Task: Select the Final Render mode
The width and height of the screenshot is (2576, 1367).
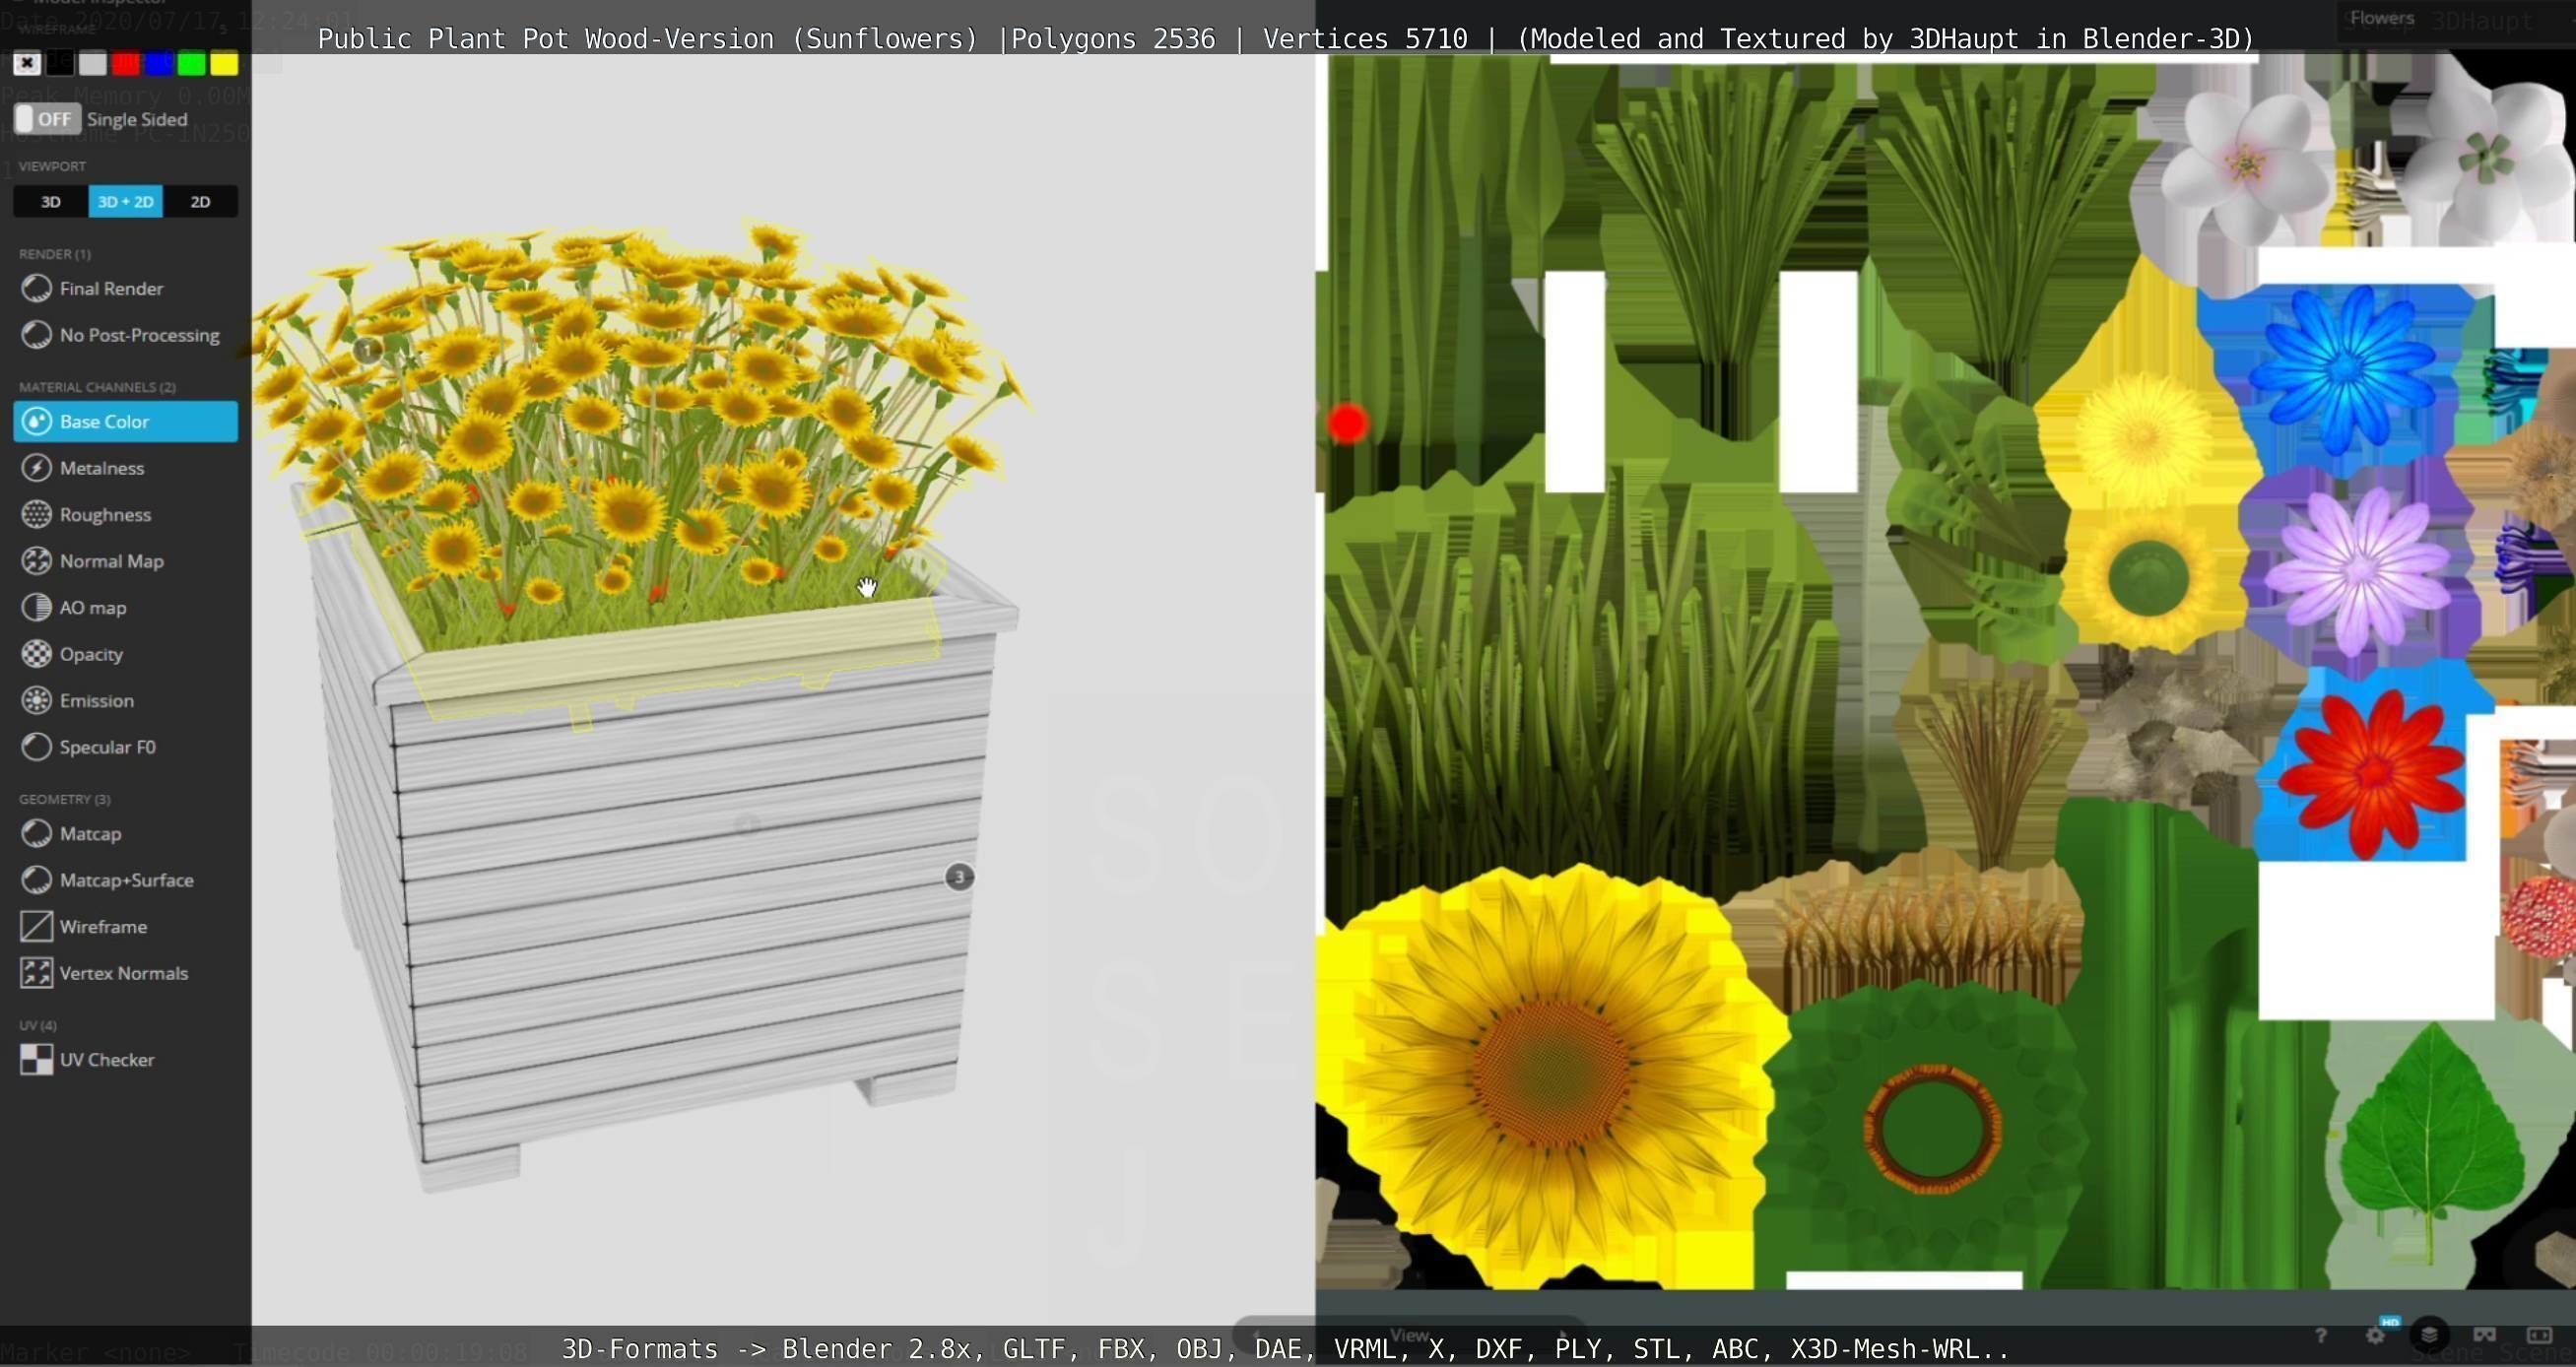Action: [x=126, y=288]
